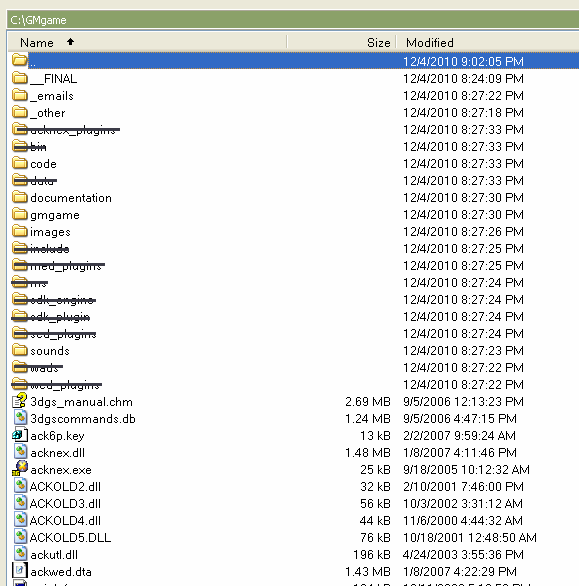Sort files by Modified column header
The height and width of the screenshot is (586, 579).
(430, 43)
